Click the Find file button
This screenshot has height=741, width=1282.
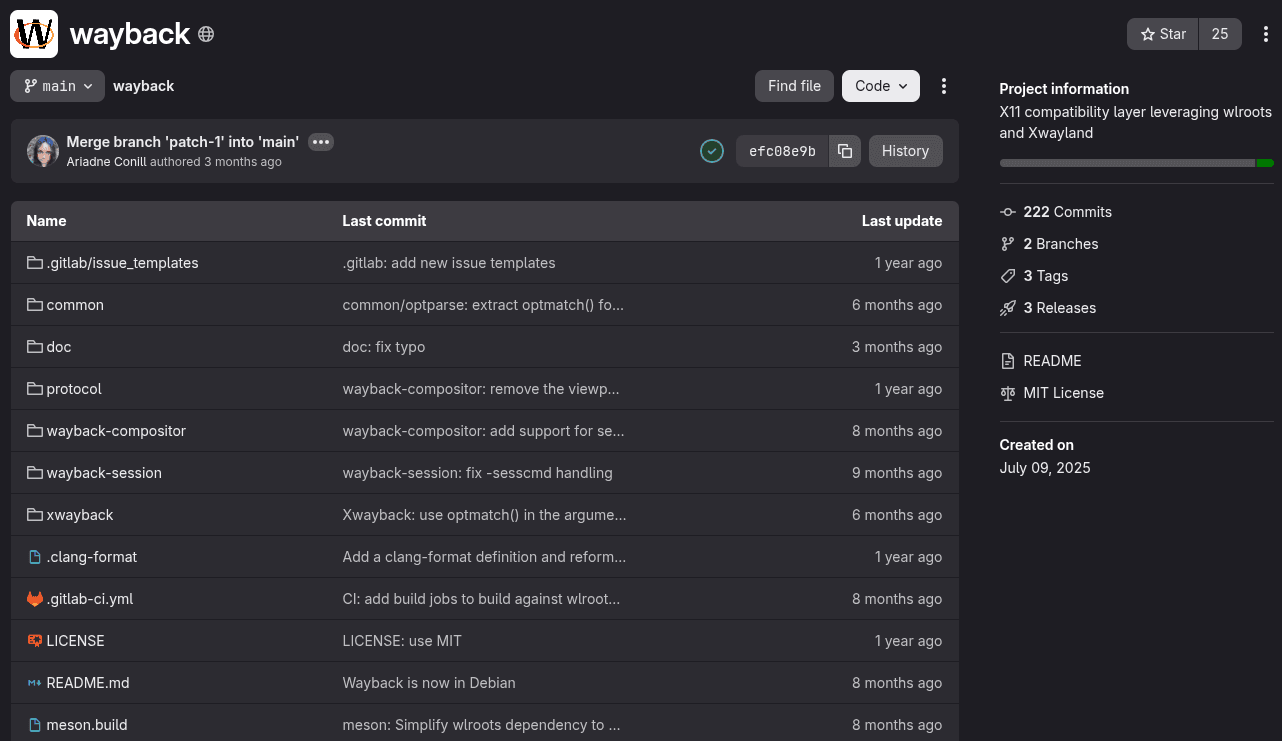[795, 86]
